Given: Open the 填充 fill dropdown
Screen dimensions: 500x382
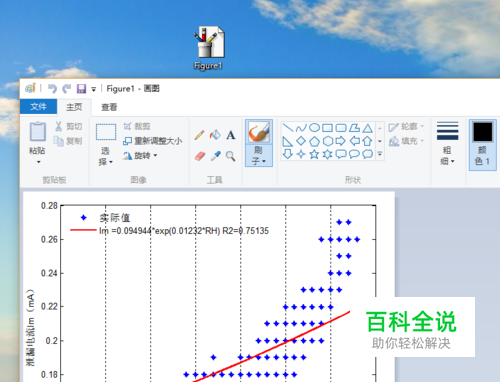Looking at the screenshot, I should click(406, 141).
